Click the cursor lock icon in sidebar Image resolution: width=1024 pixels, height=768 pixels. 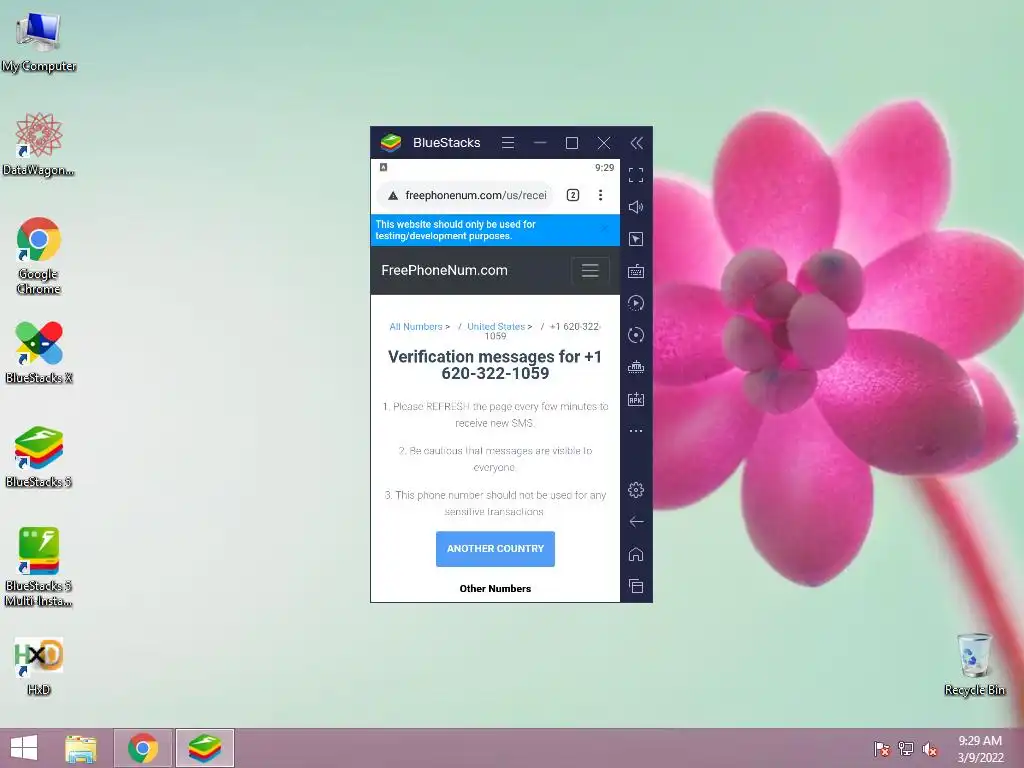pos(636,239)
